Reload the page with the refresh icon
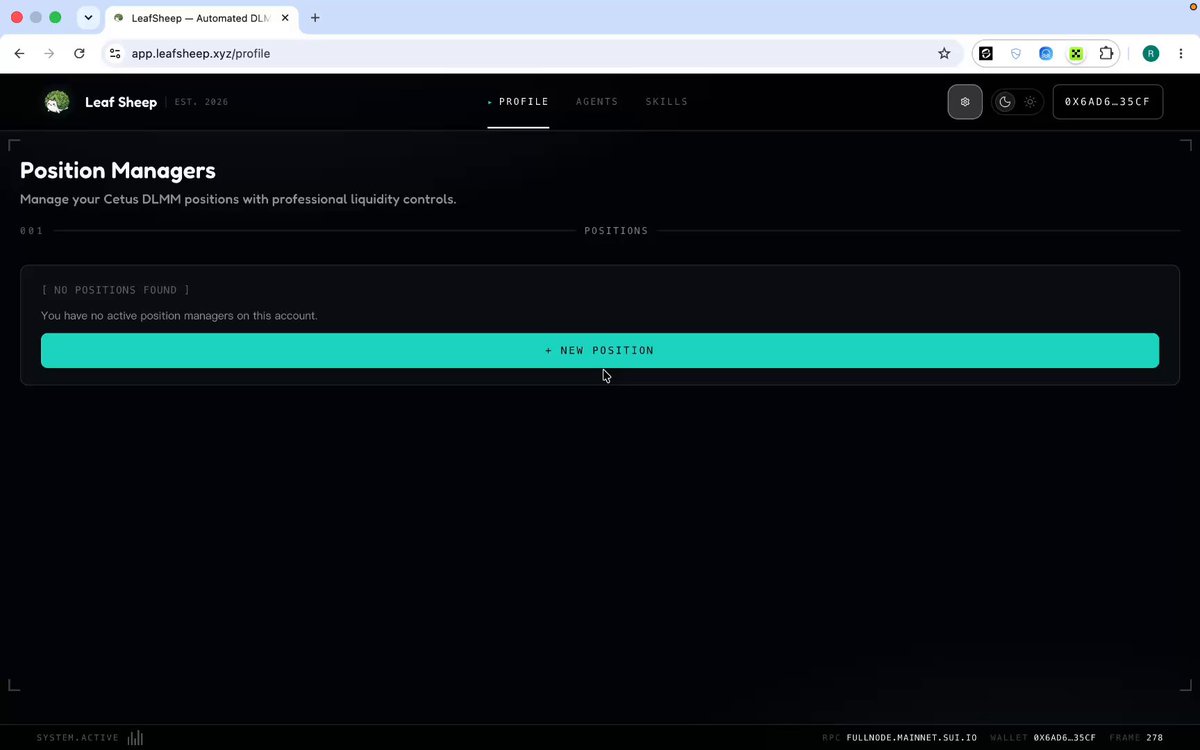This screenshot has width=1200, height=750. [79, 54]
